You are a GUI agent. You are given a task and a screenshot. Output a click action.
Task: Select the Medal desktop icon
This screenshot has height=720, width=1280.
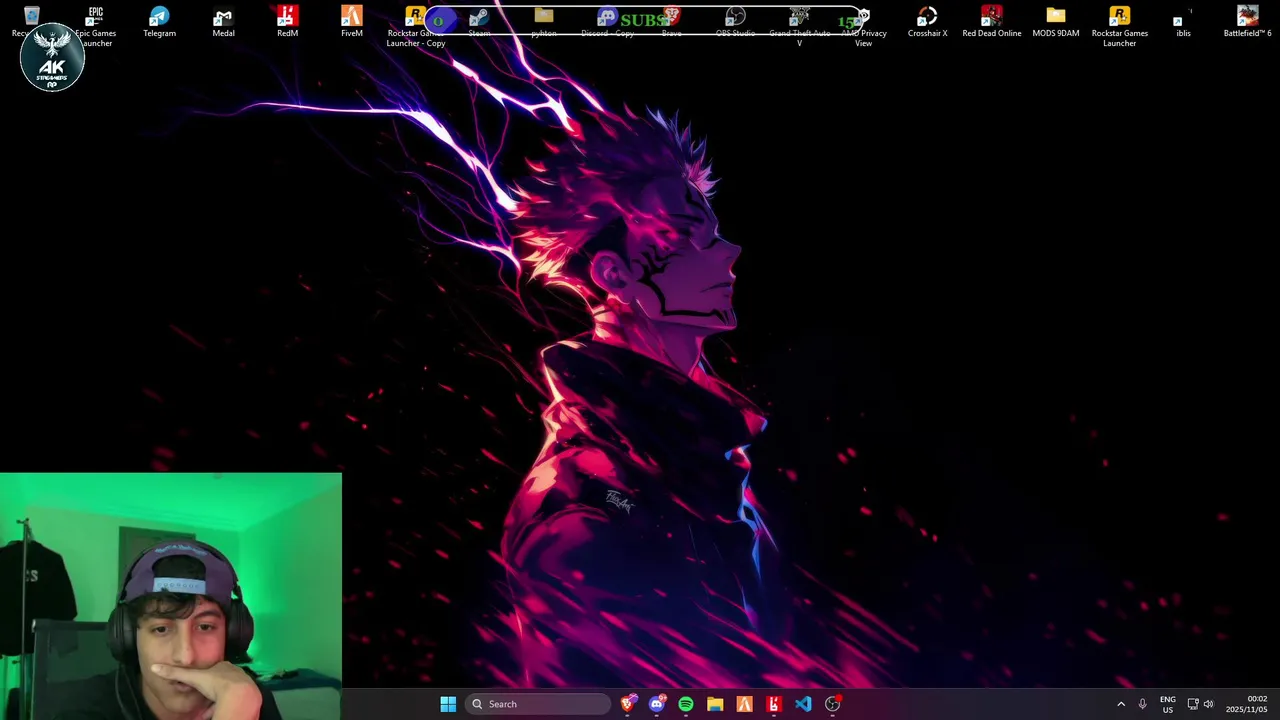pyautogui.click(x=223, y=22)
